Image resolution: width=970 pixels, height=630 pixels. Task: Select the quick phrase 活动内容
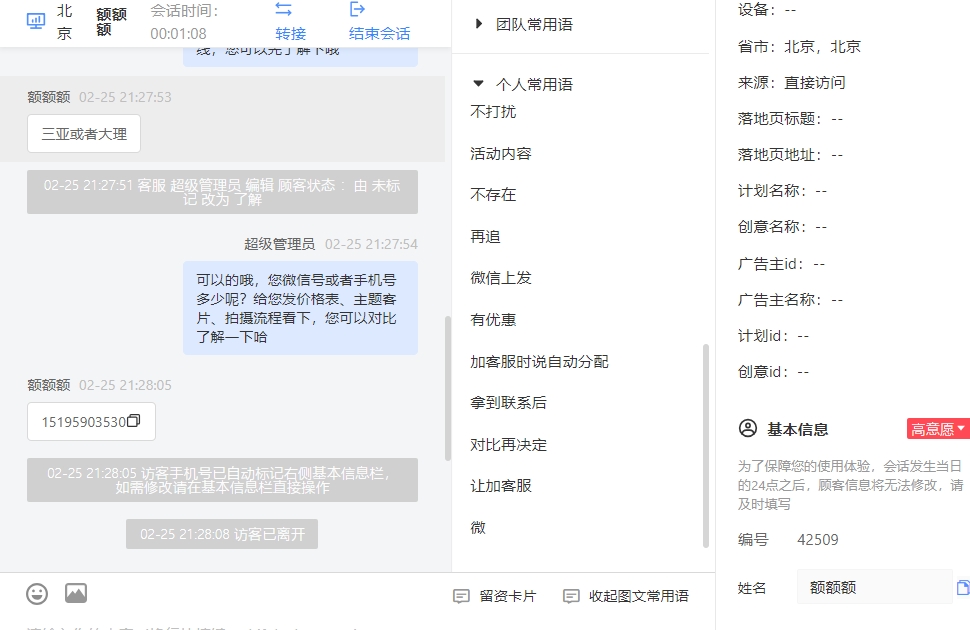[501, 153]
